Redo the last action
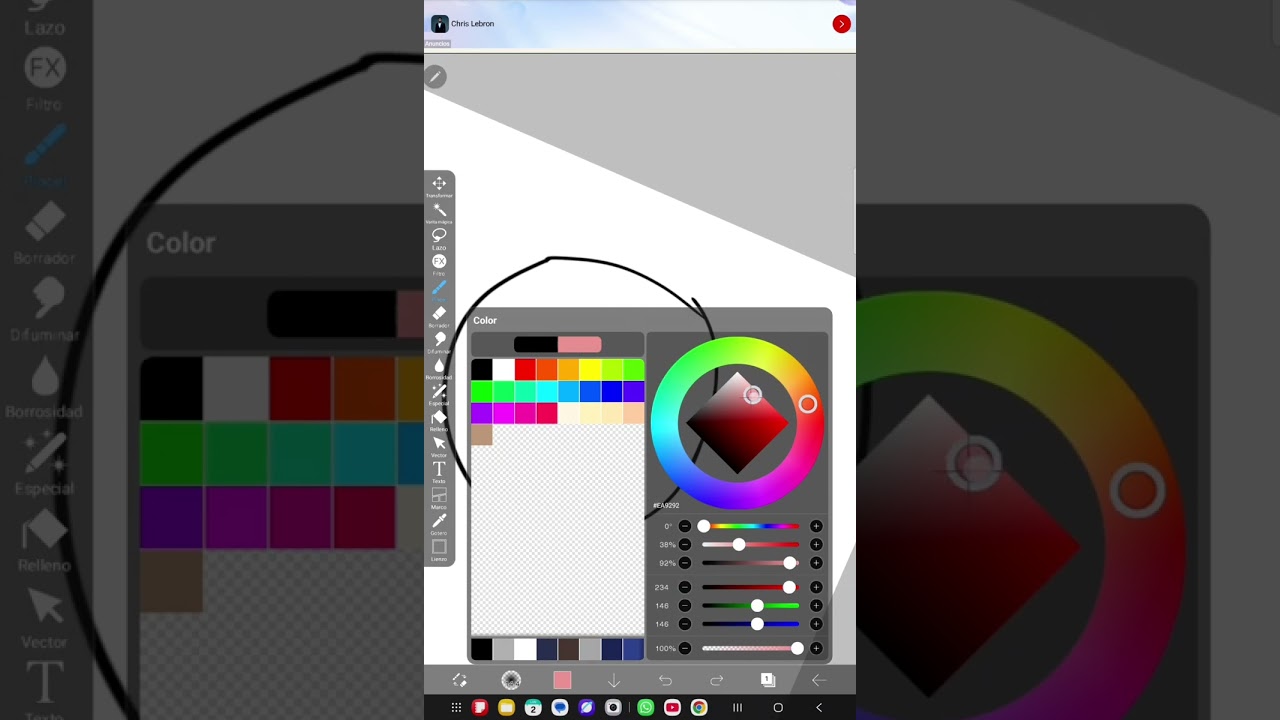The height and width of the screenshot is (720, 1280). 716,680
